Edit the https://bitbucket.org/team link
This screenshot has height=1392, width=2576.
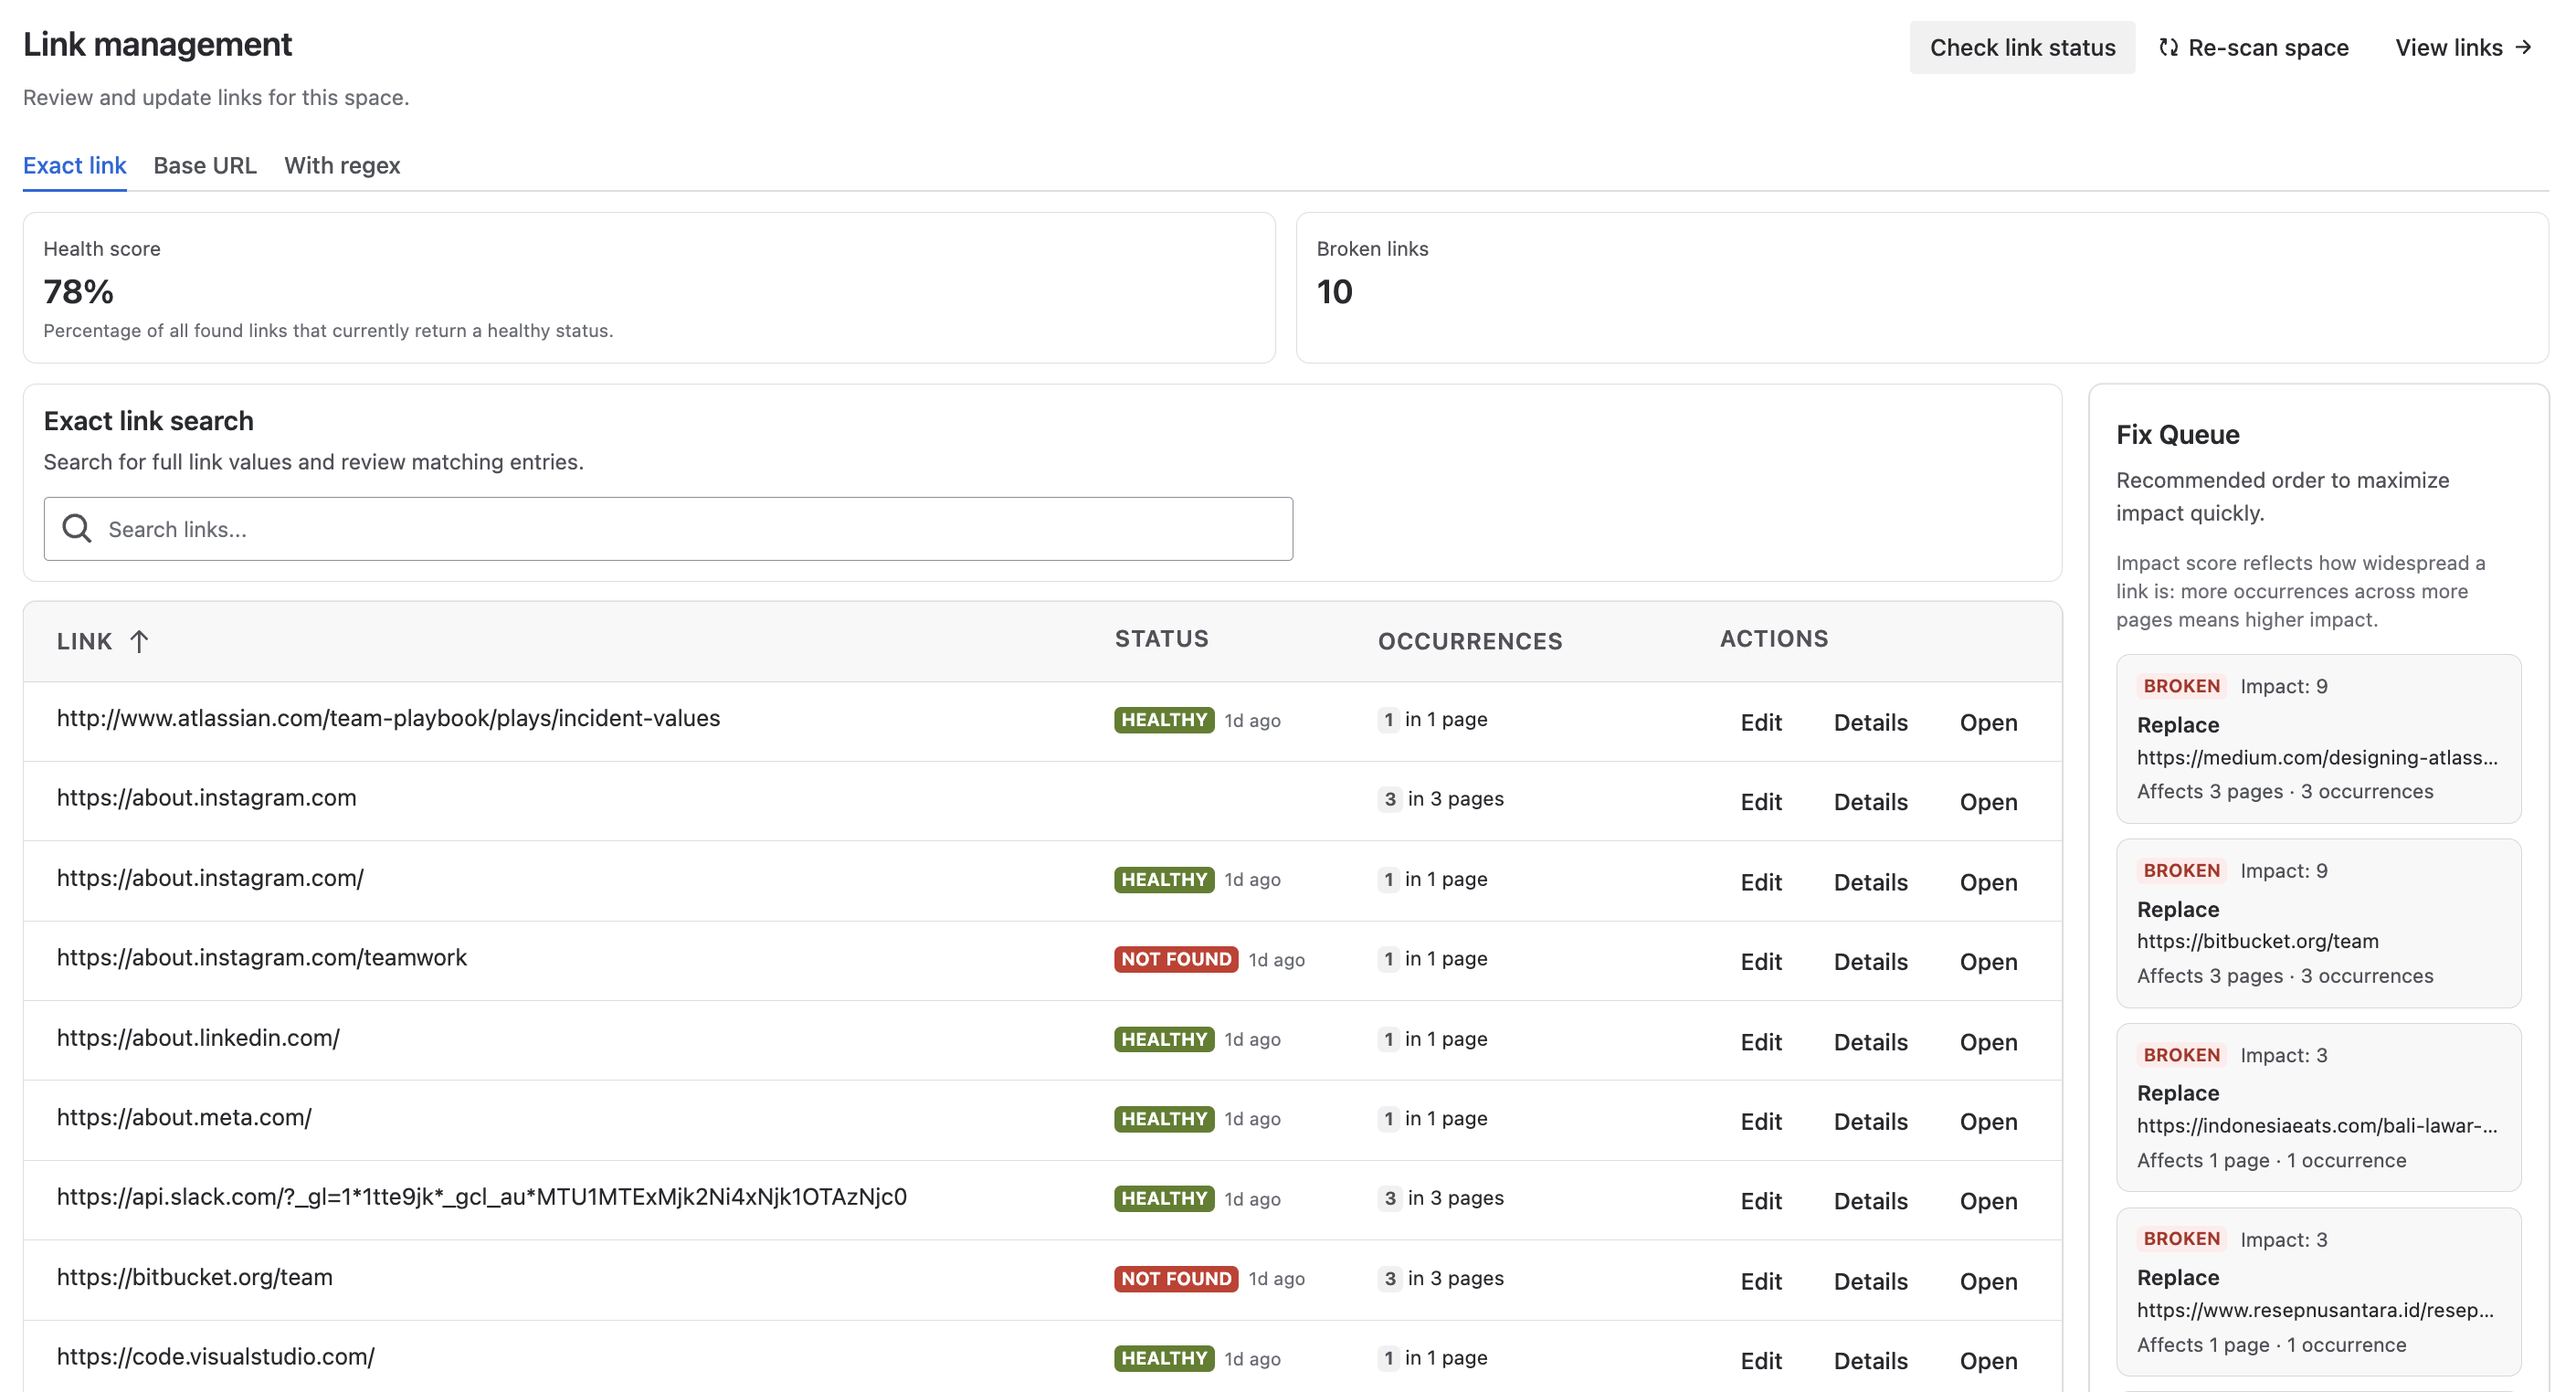(x=1761, y=1281)
